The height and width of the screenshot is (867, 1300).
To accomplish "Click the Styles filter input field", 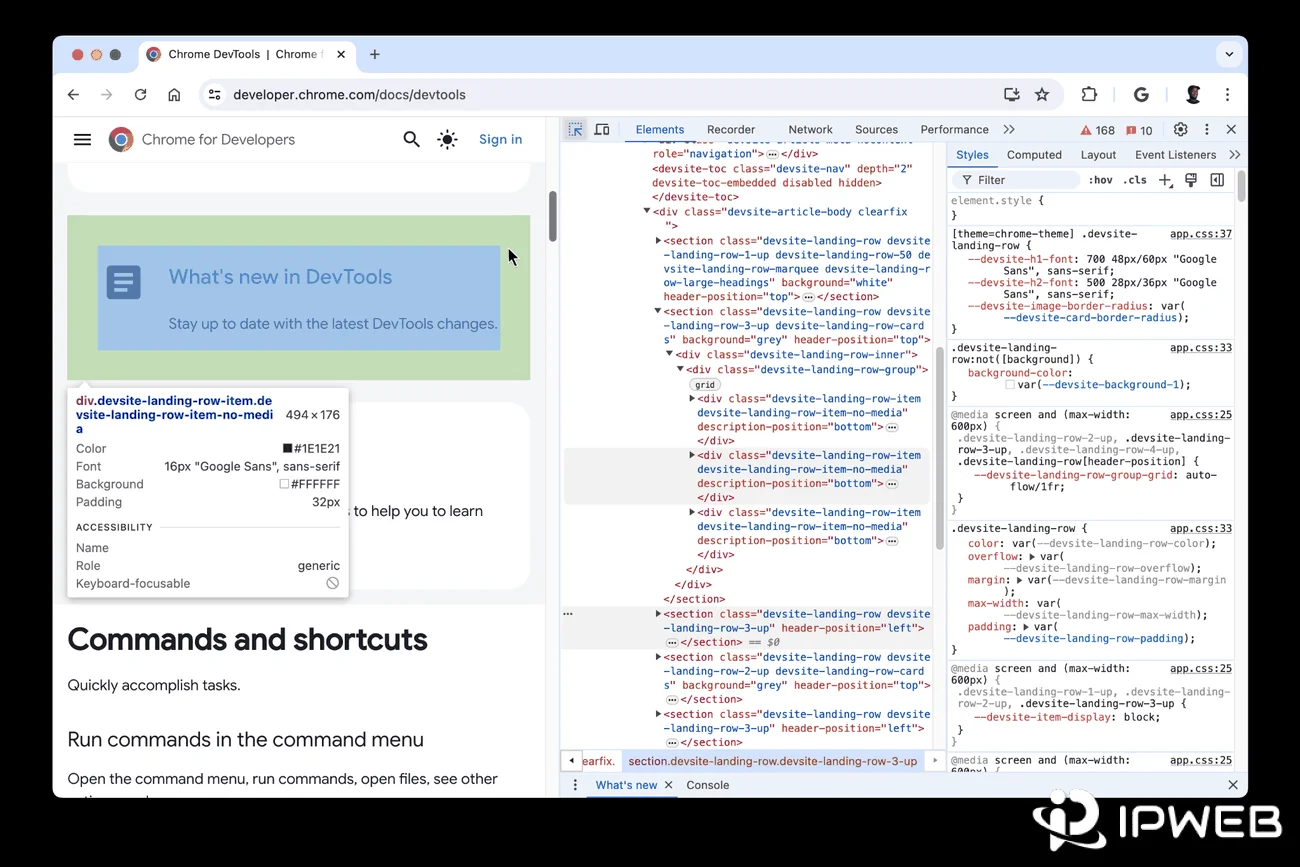I will (x=1015, y=180).
